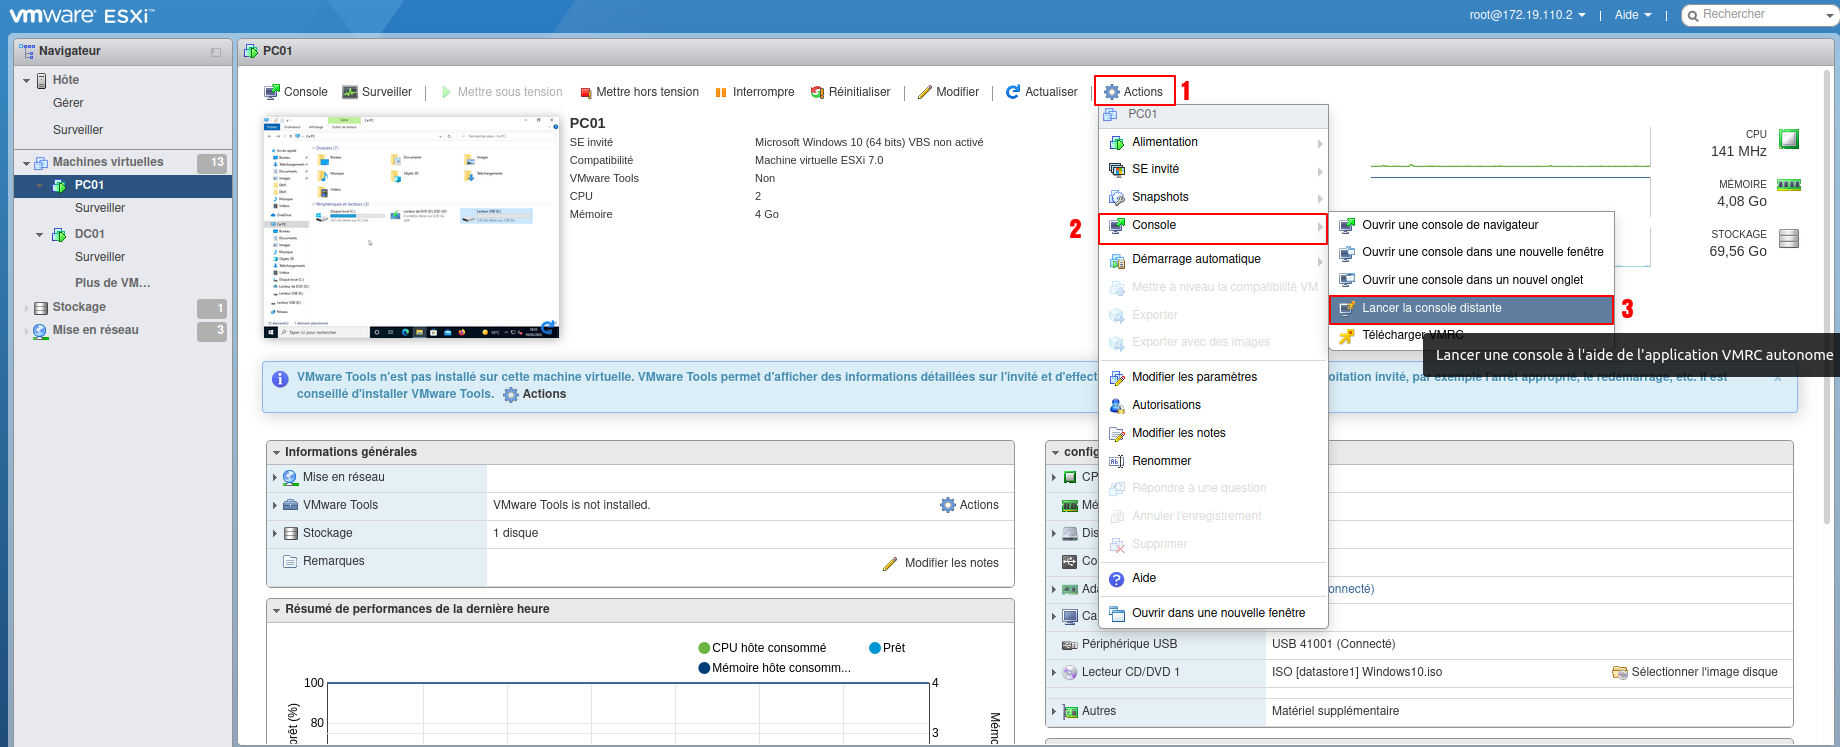Click the Réinitialiser reset icon
Image resolution: width=1840 pixels, height=747 pixels.
pos(817,92)
